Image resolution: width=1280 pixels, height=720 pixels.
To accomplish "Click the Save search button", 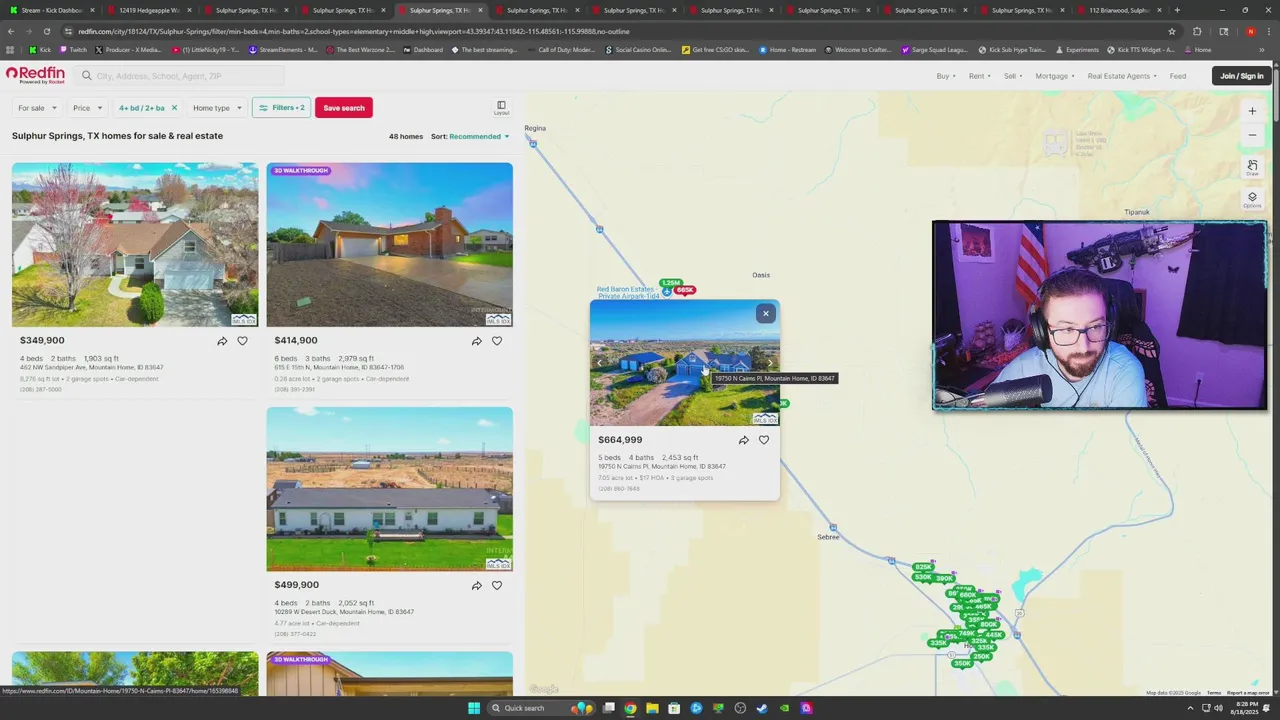I will coord(344,108).
